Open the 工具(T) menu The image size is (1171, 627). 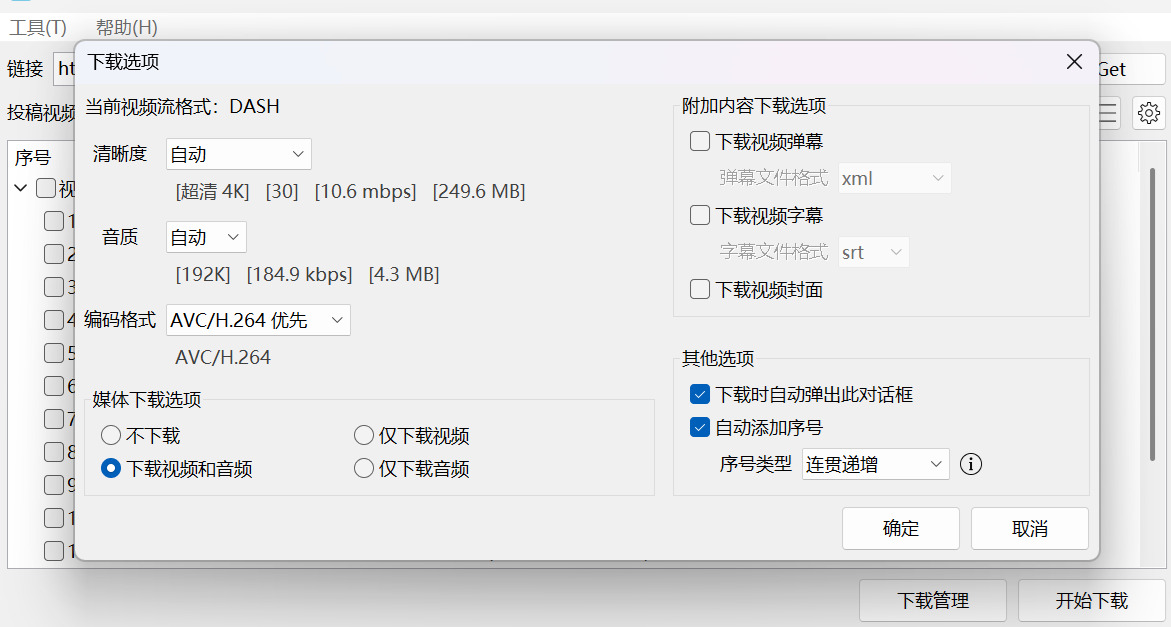tap(38, 28)
